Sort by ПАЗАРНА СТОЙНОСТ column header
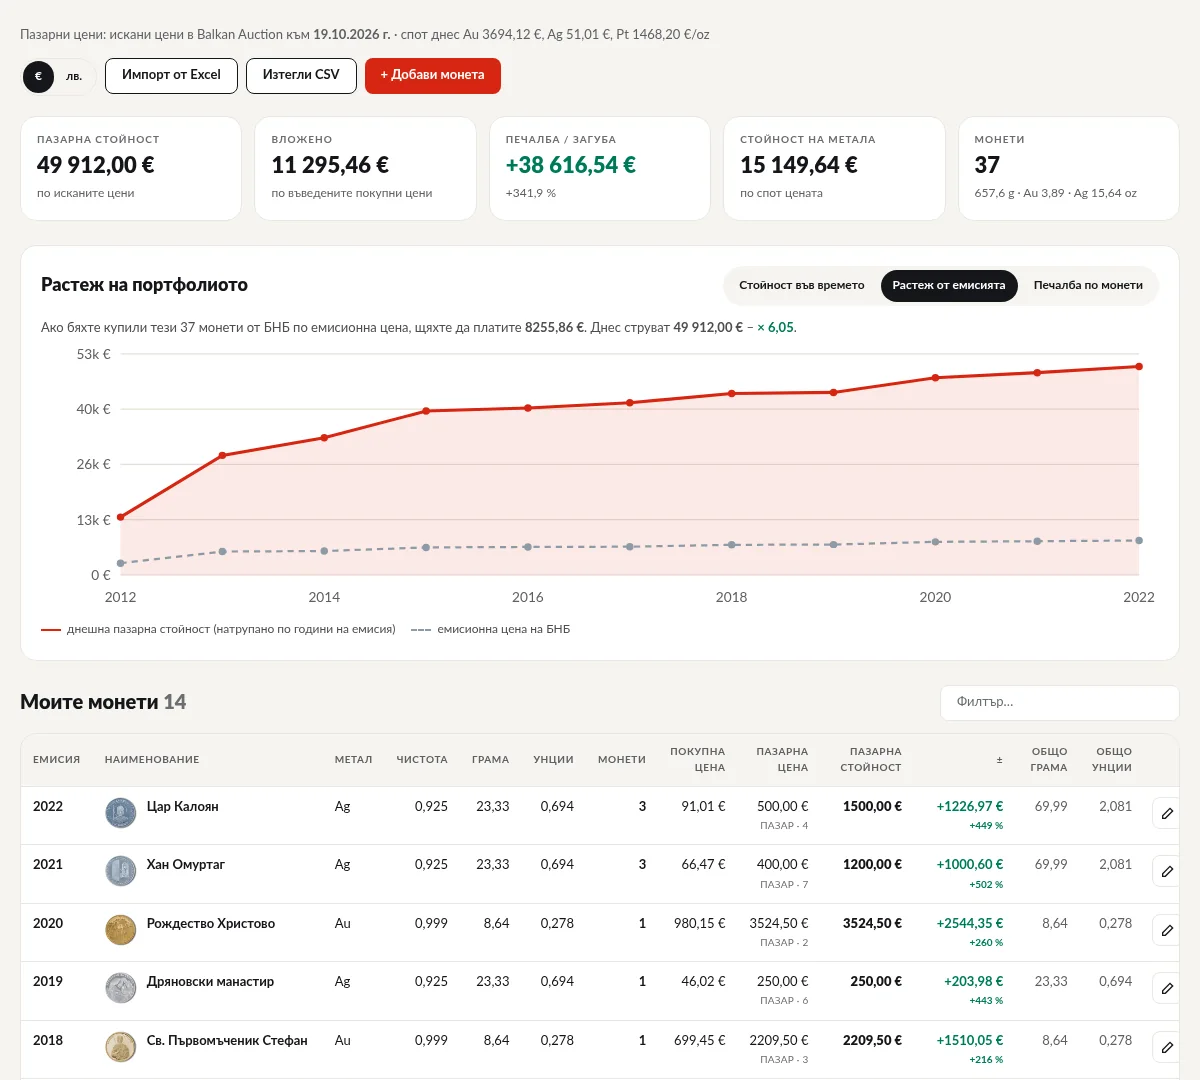 tap(871, 760)
